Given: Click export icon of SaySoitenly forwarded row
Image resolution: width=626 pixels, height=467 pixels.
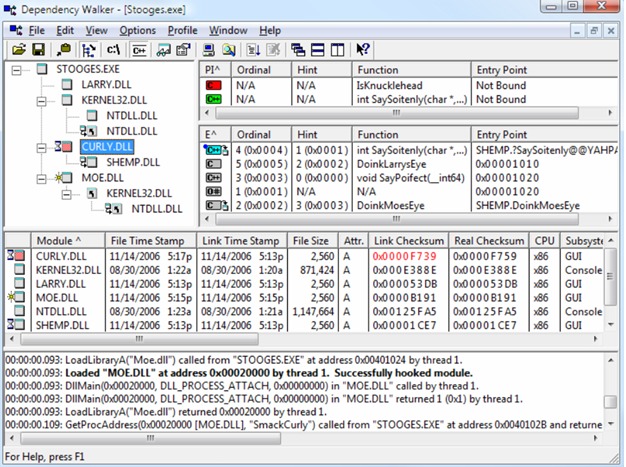Looking at the screenshot, I should point(216,150).
